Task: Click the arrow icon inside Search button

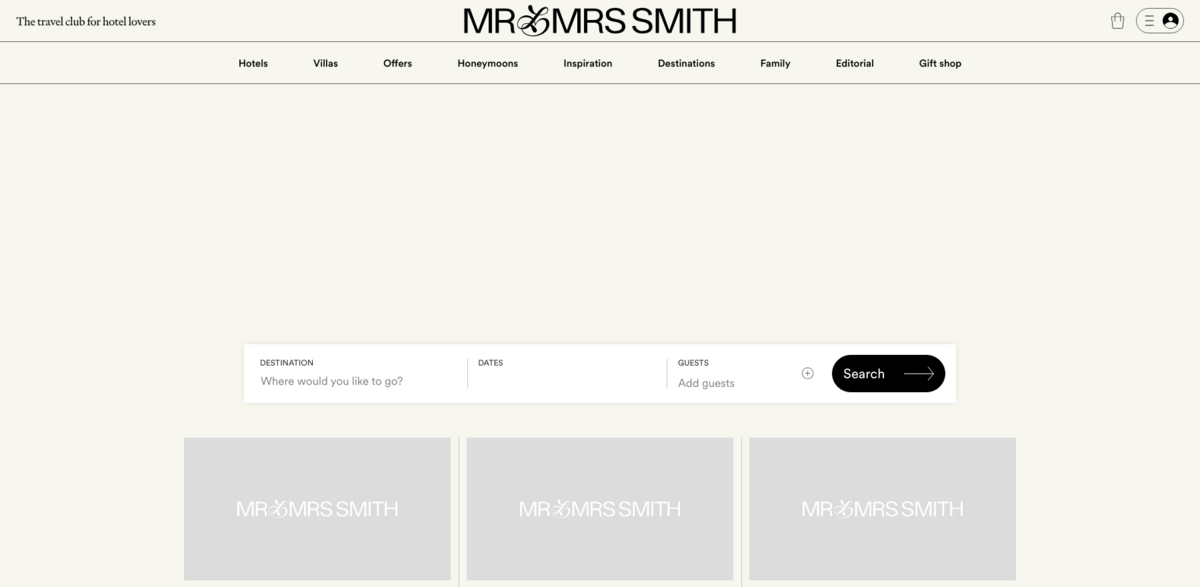Action: click(x=918, y=373)
